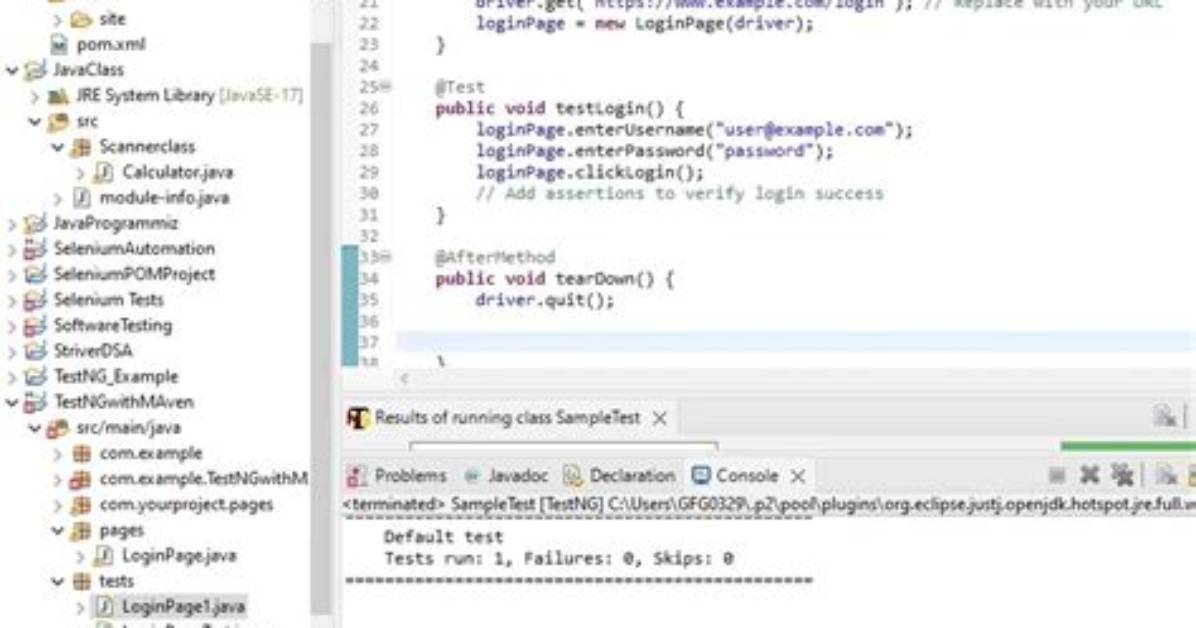This screenshot has width=1196, height=628.
Task: Click the pom.xml file icon
Action: [x=59, y=44]
